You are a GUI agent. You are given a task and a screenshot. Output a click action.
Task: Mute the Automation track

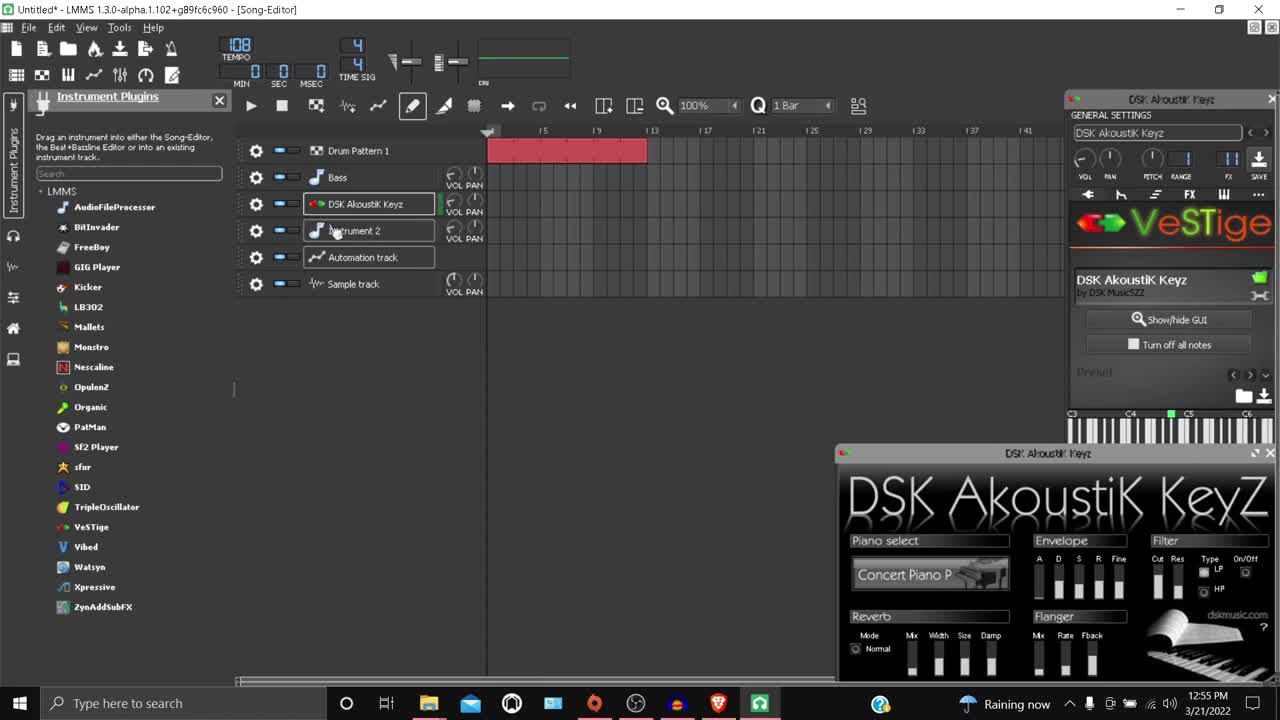tap(280, 257)
